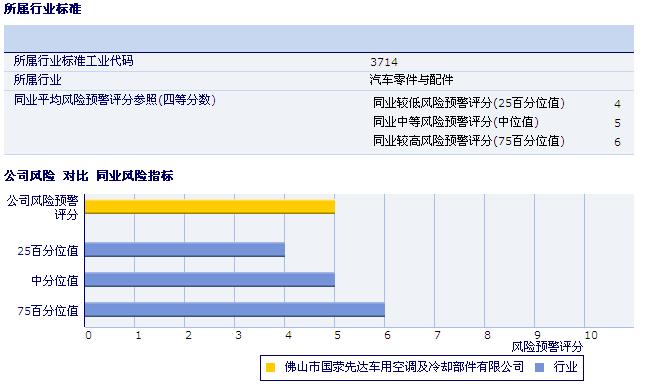Click the blue 行业 legend swatch
Viewport: 665px width, 390px height.
[x=539, y=367]
